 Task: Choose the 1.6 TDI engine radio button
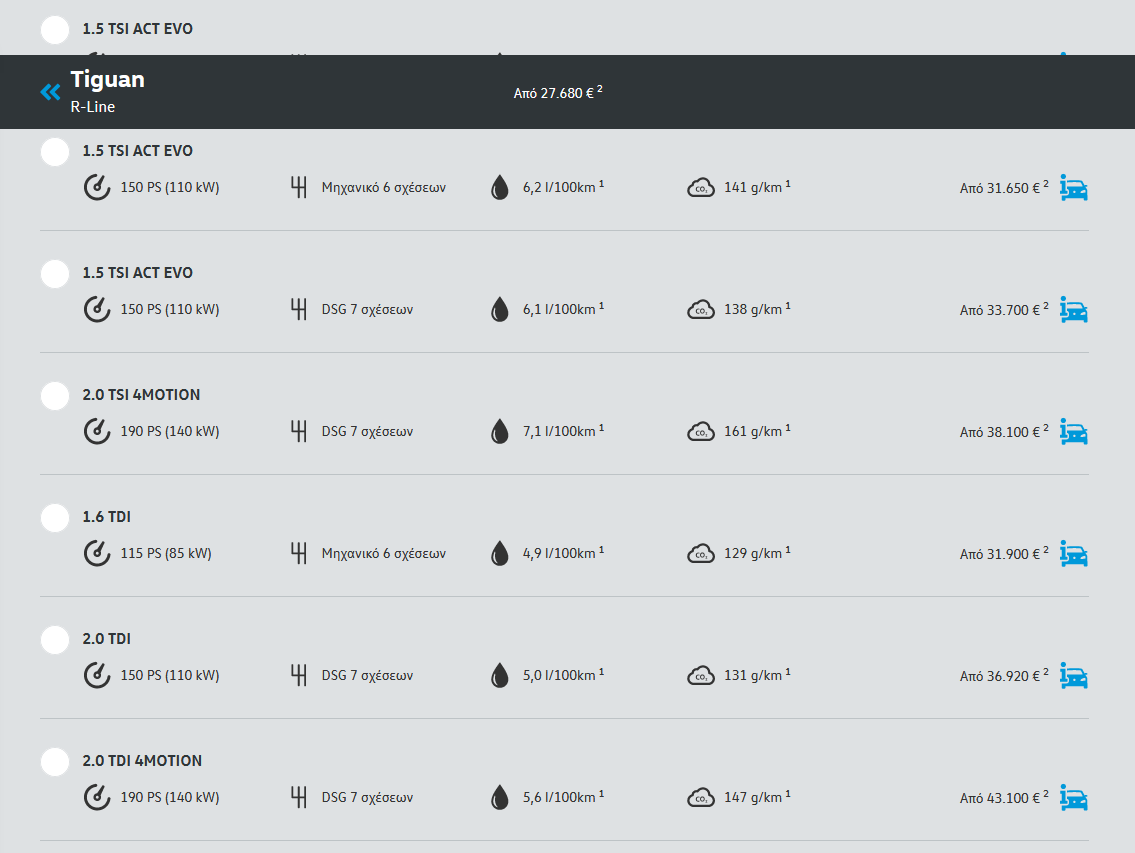pos(55,518)
